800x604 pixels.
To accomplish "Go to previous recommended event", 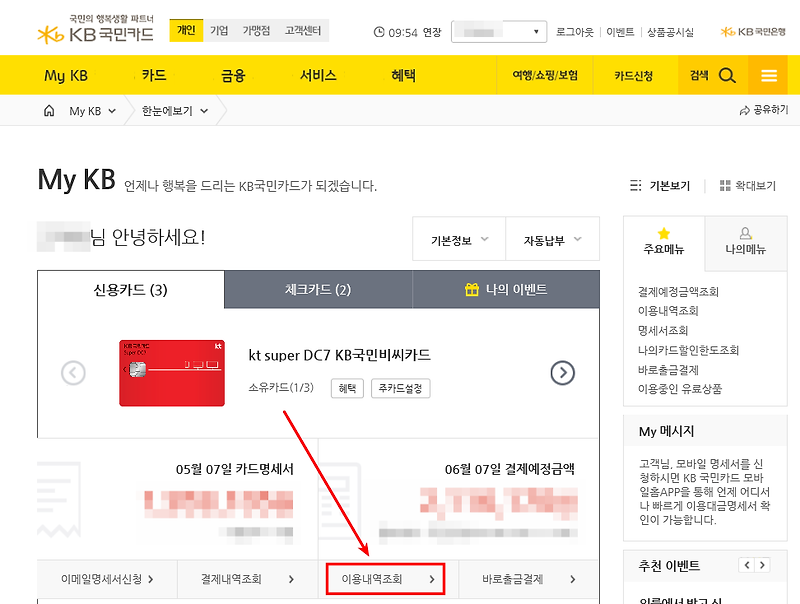I will pyautogui.click(x=747, y=565).
